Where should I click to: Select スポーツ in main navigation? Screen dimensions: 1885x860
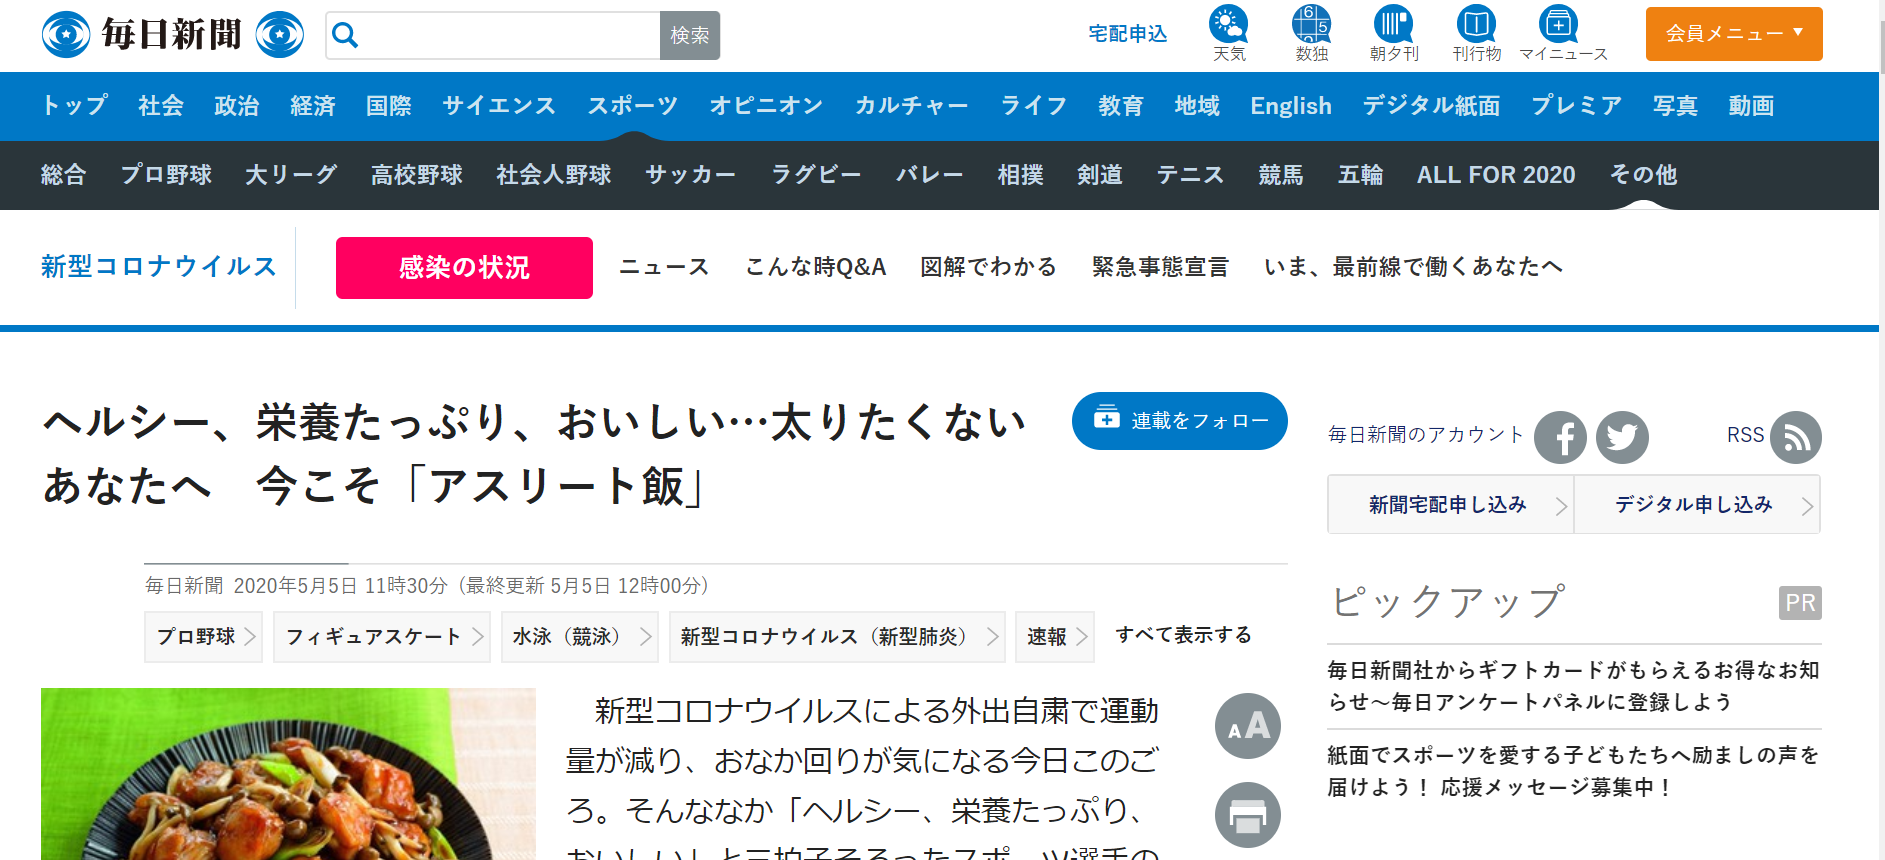[633, 106]
